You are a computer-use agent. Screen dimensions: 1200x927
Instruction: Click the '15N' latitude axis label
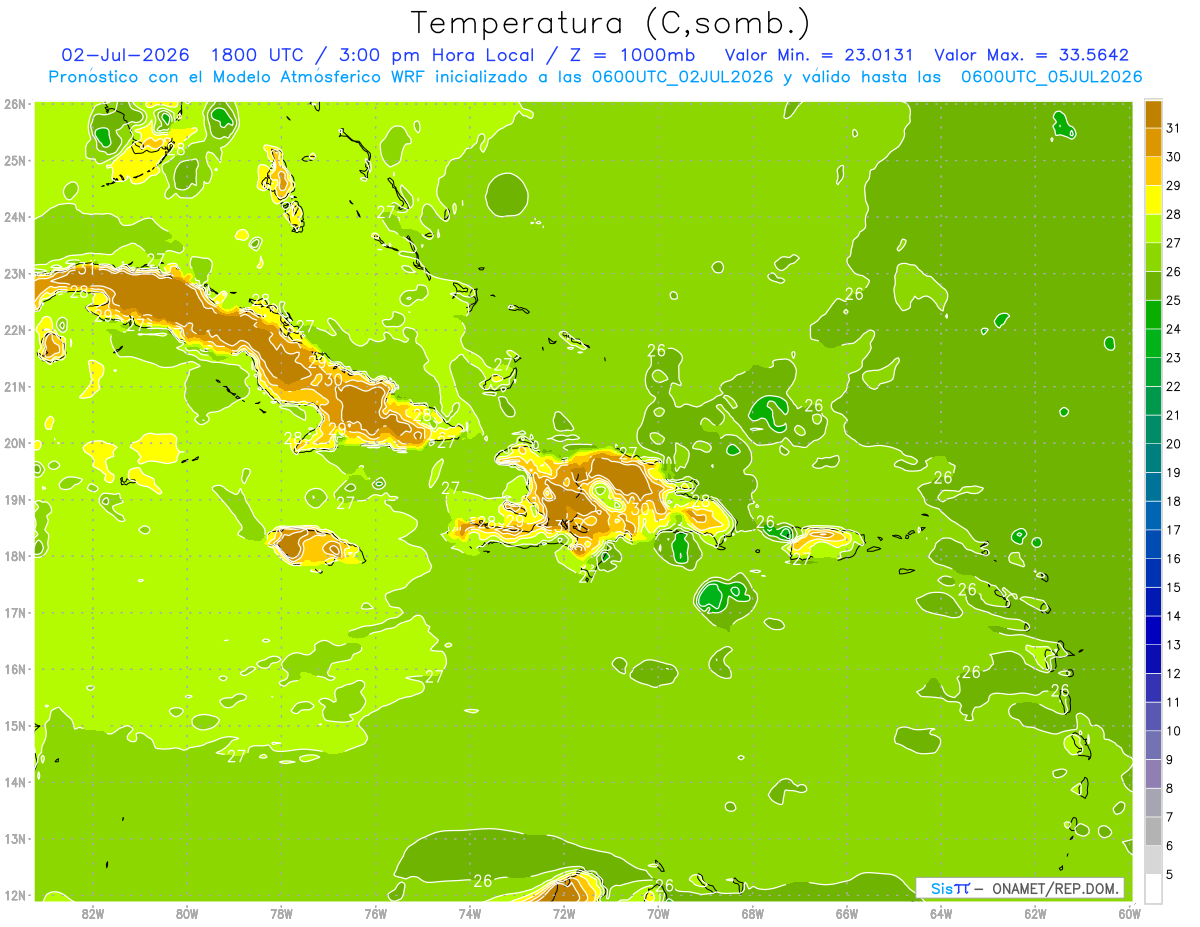click(15, 726)
